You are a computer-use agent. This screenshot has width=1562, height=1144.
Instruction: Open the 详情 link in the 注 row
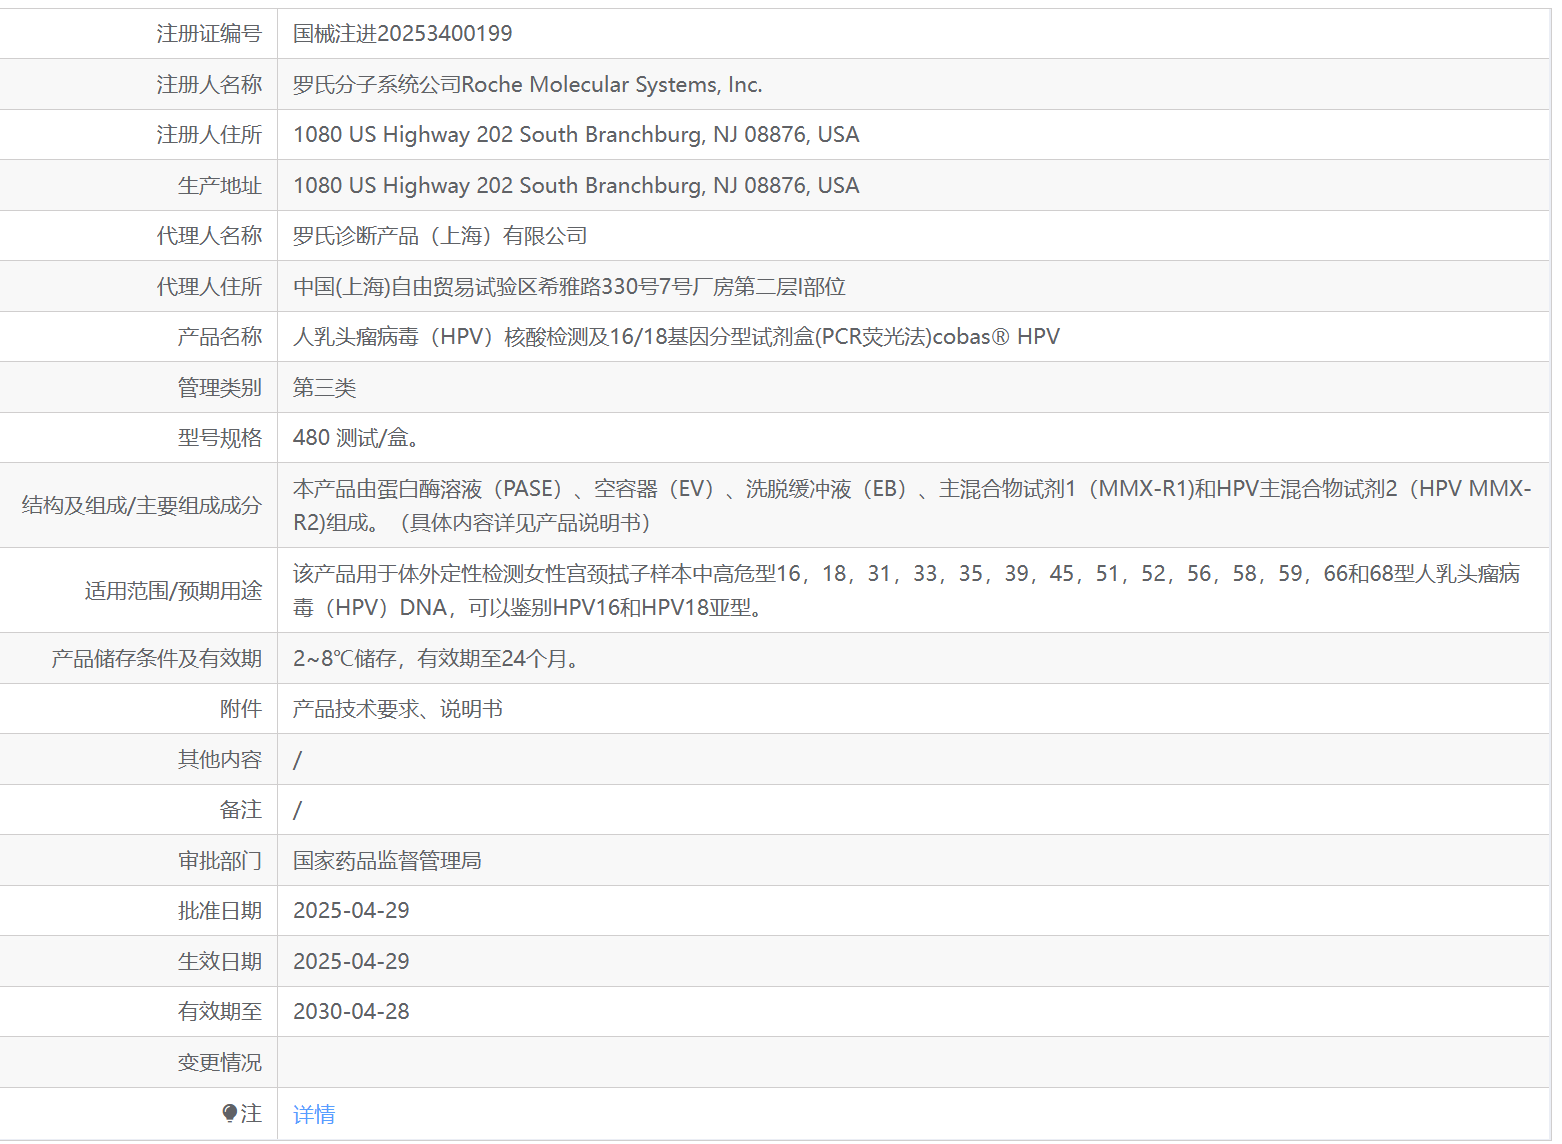pyautogui.click(x=314, y=1114)
